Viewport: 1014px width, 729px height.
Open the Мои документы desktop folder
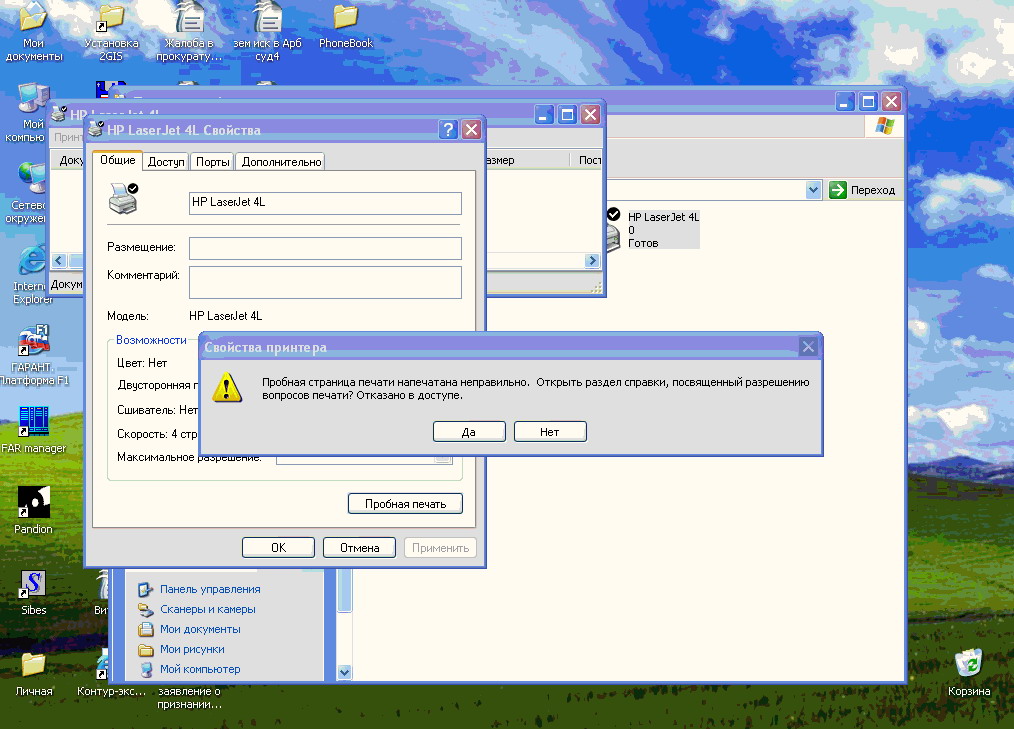pos(34,31)
